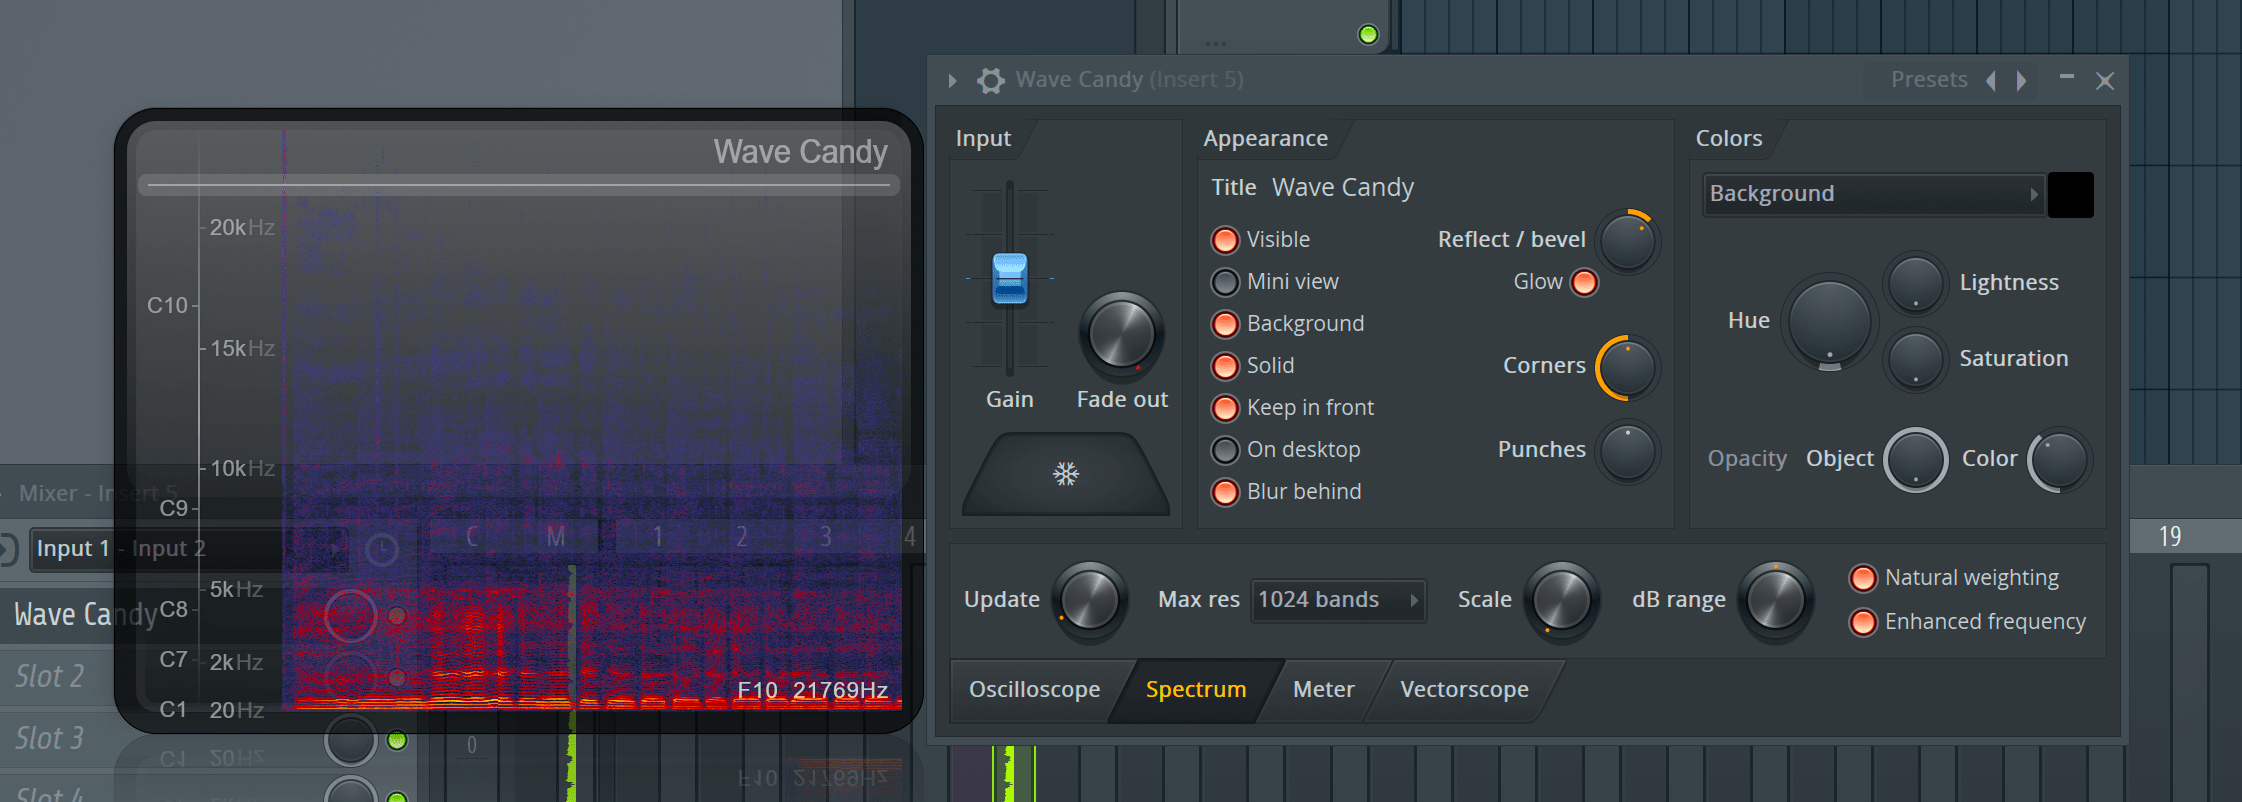The width and height of the screenshot is (2242, 802).
Task: Open the Max res 1024 bands dropdown
Action: click(x=1338, y=600)
